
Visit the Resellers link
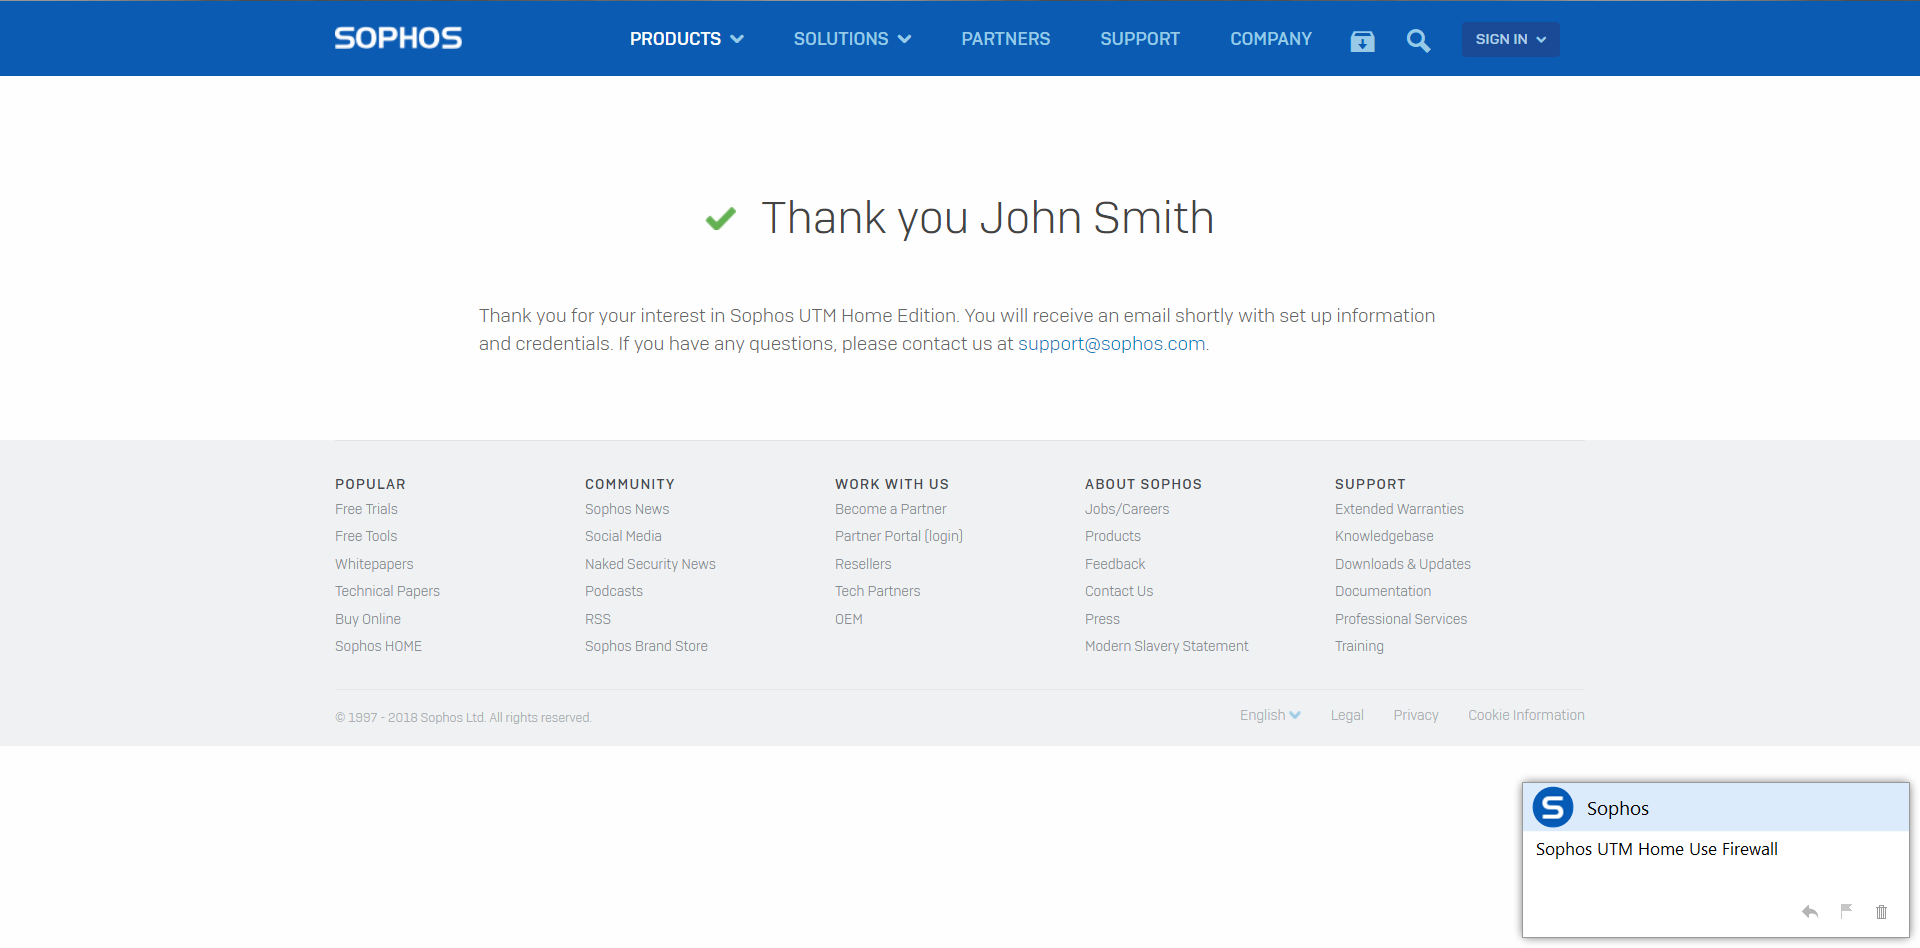863,564
